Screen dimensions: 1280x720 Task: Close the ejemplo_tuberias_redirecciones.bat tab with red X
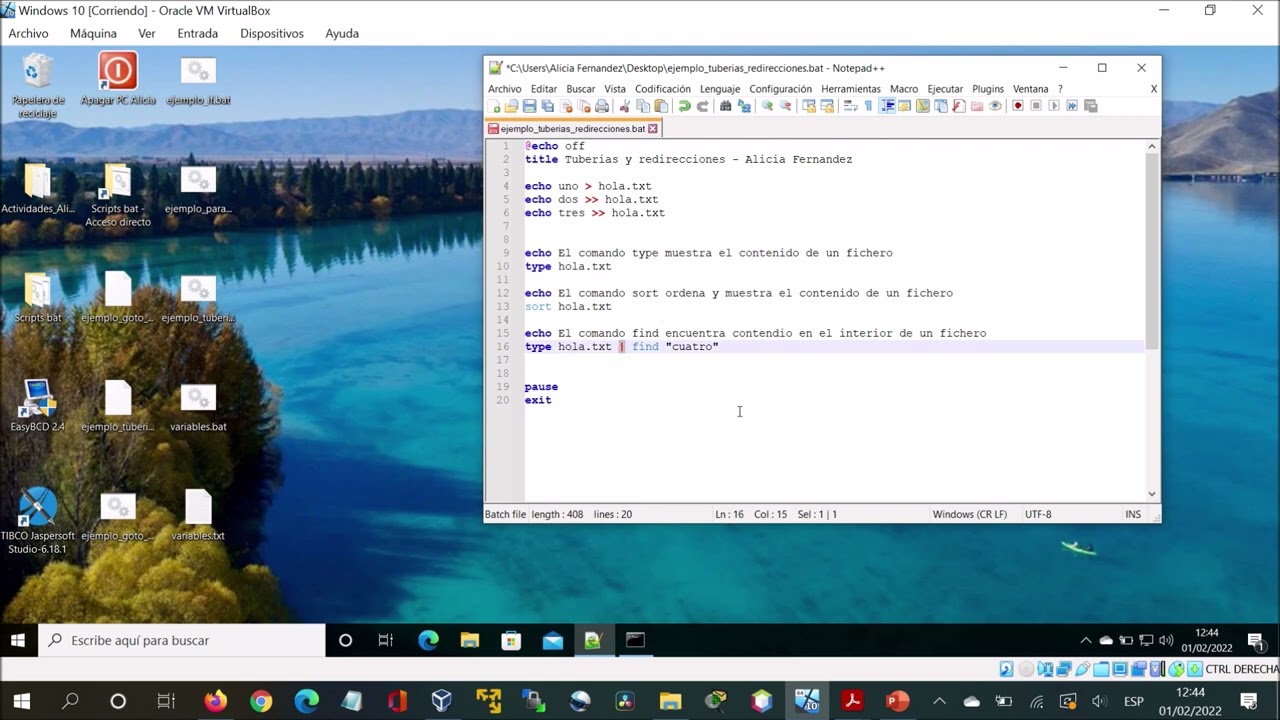[x=653, y=129]
